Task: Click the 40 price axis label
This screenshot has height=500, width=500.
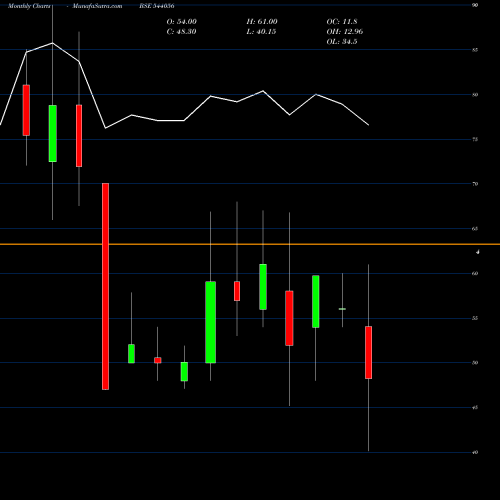Action: [x=475, y=452]
